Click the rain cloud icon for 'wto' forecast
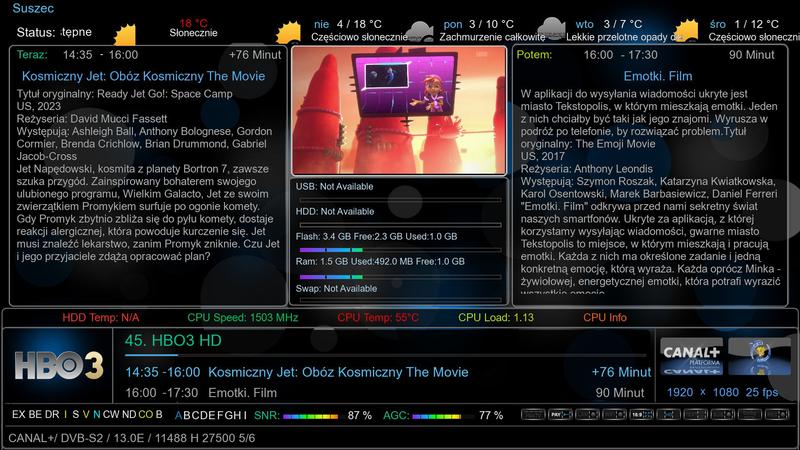This screenshot has height=450, width=800. click(552, 29)
